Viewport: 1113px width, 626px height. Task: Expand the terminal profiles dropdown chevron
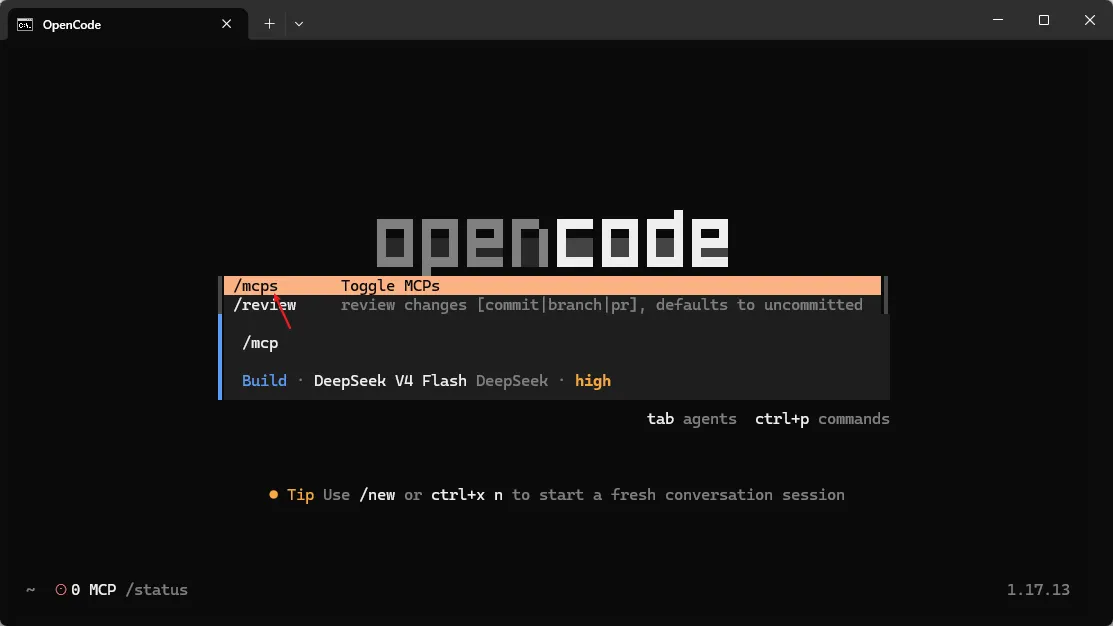pos(299,24)
